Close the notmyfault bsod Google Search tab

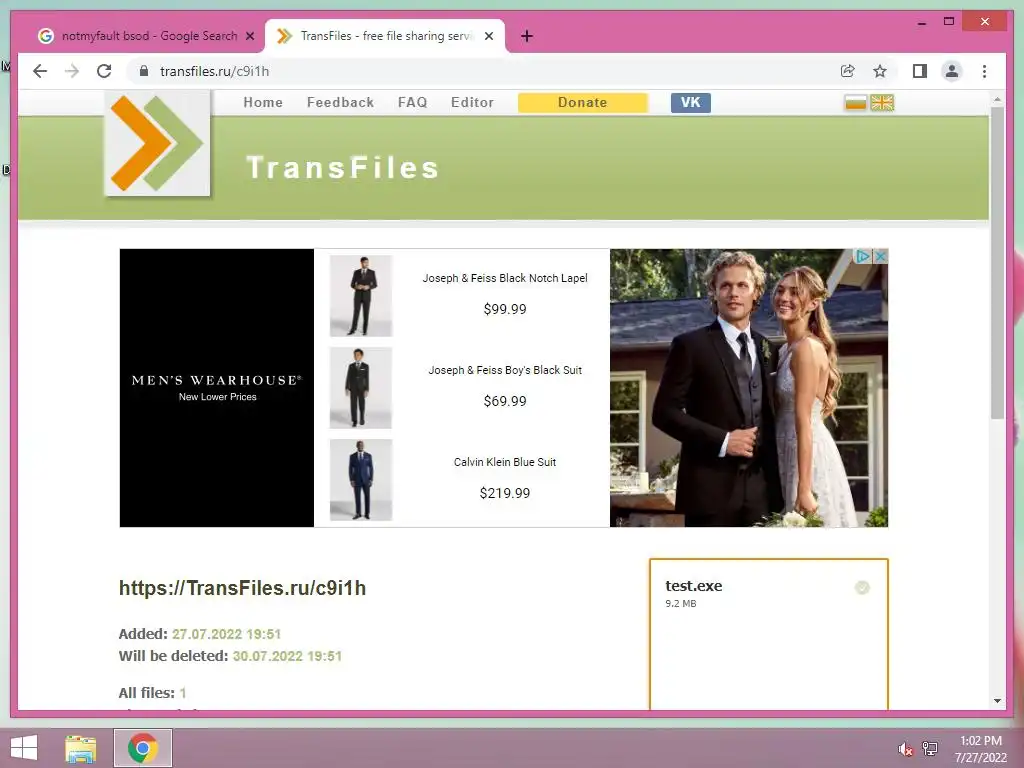249,37
